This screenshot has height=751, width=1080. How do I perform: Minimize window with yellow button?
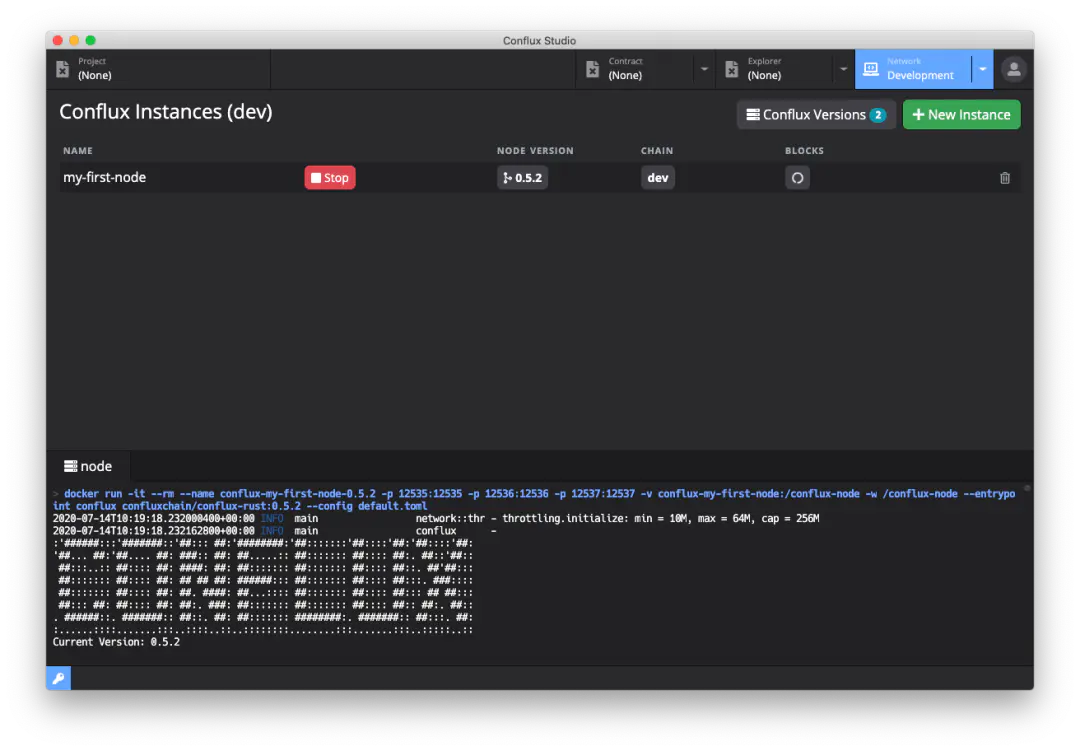click(x=74, y=41)
